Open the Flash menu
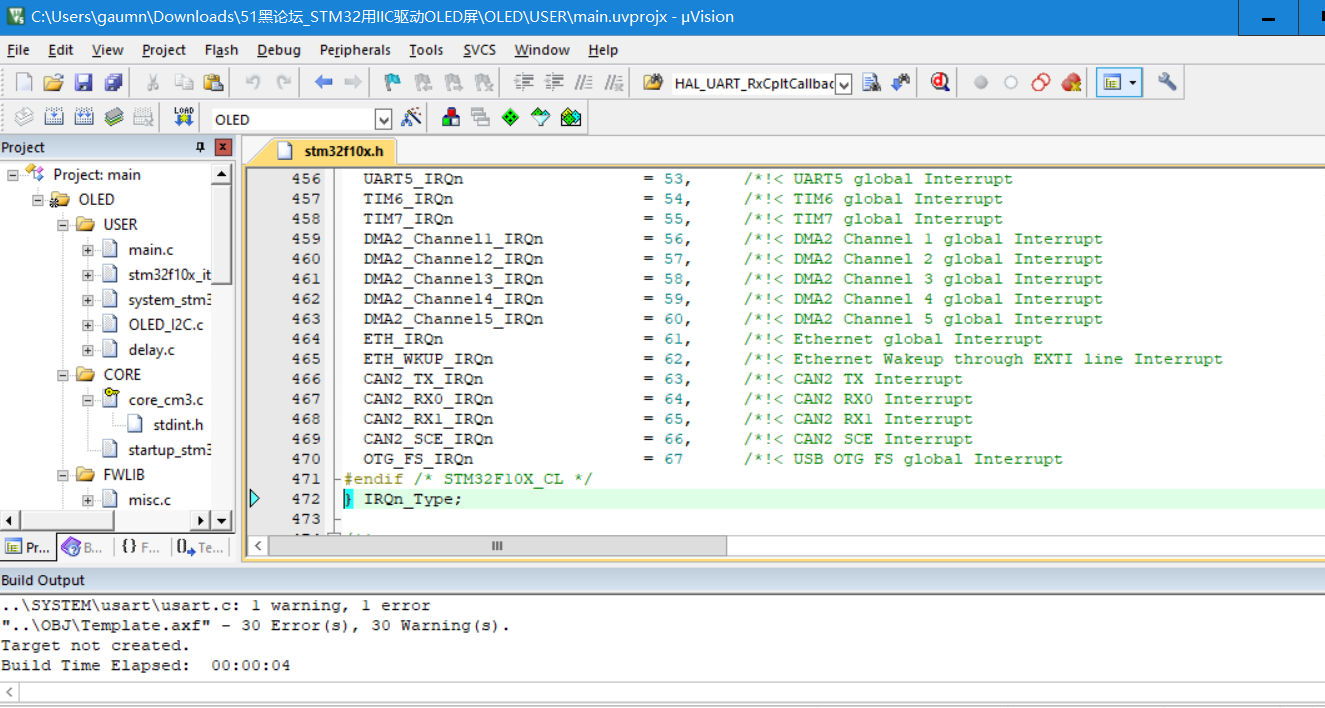The image size is (1325, 708). pyautogui.click(x=221, y=50)
